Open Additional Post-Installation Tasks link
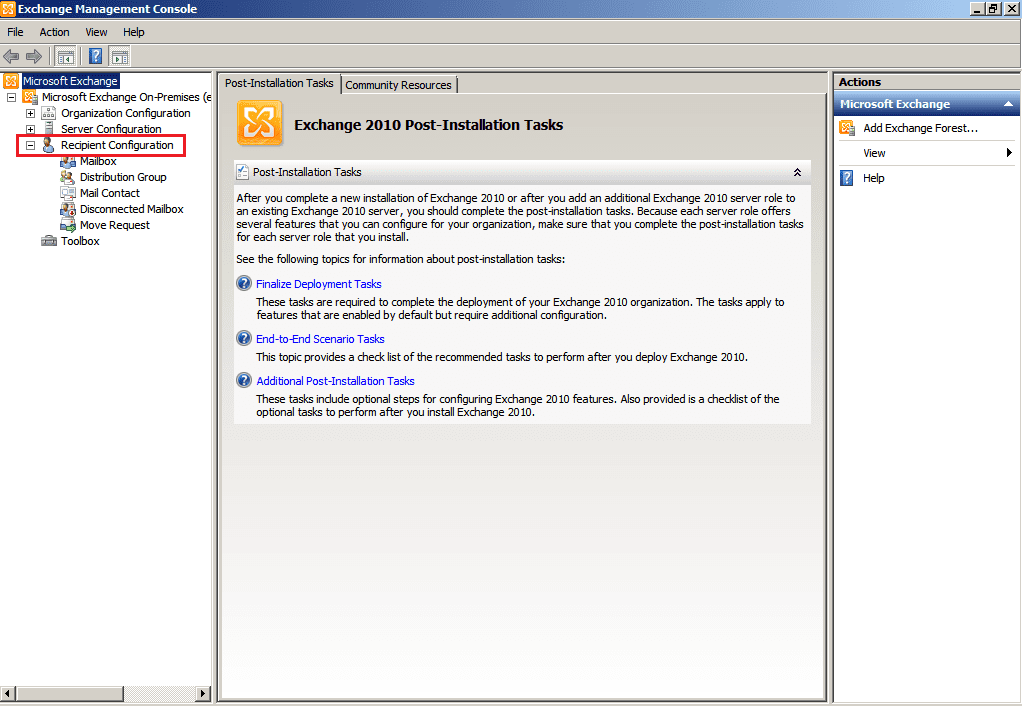 [x=335, y=381]
